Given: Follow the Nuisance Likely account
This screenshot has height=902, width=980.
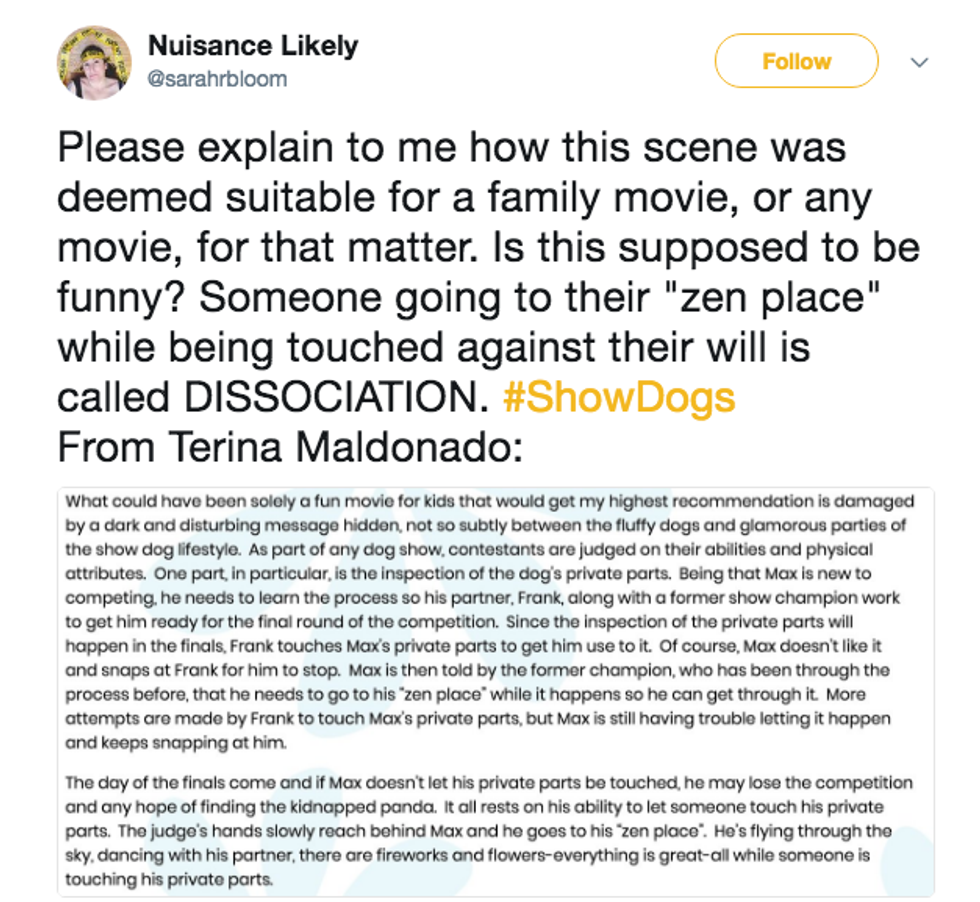Looking at the screenshot, I should pos(795,61).
